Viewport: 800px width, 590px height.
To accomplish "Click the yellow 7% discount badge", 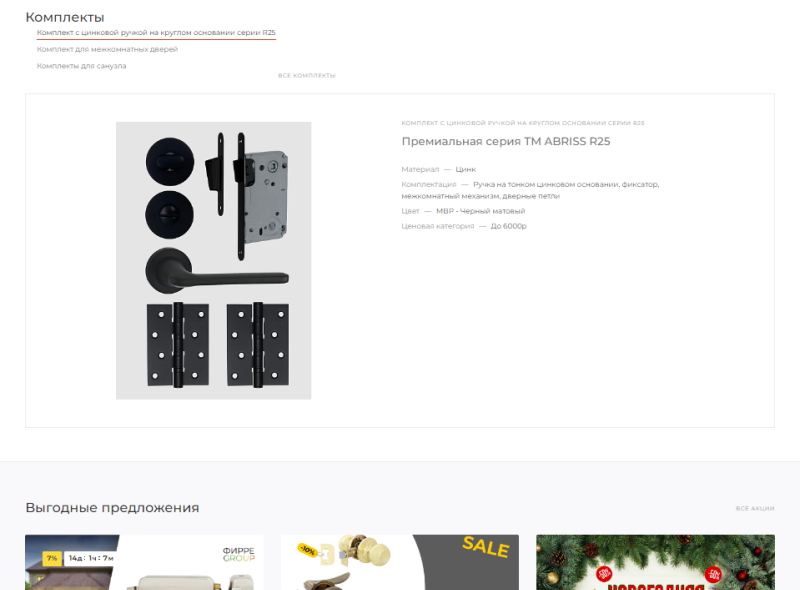I will click(52, 558).
